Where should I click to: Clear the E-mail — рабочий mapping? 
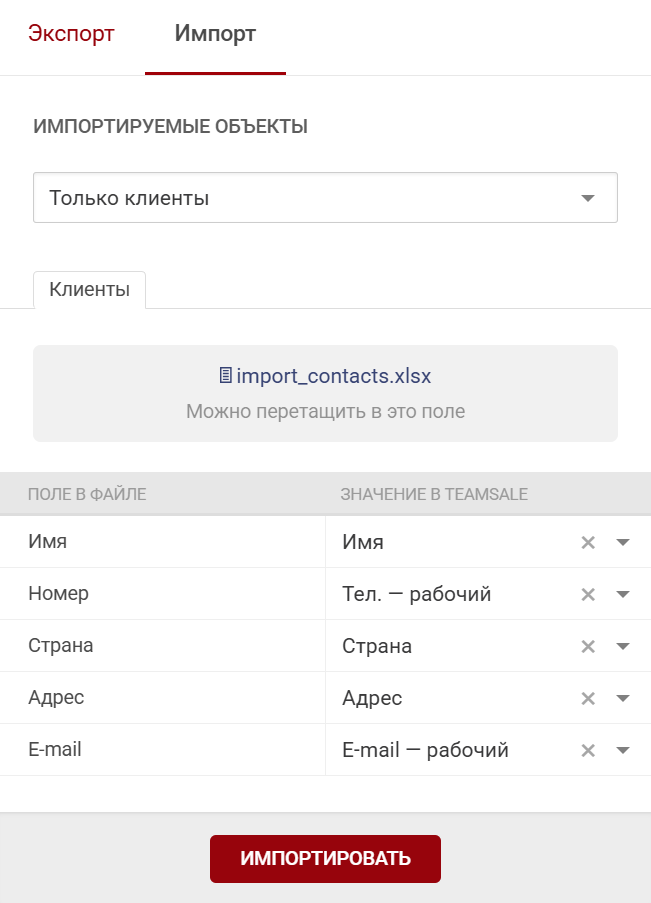tap(588, 750)
